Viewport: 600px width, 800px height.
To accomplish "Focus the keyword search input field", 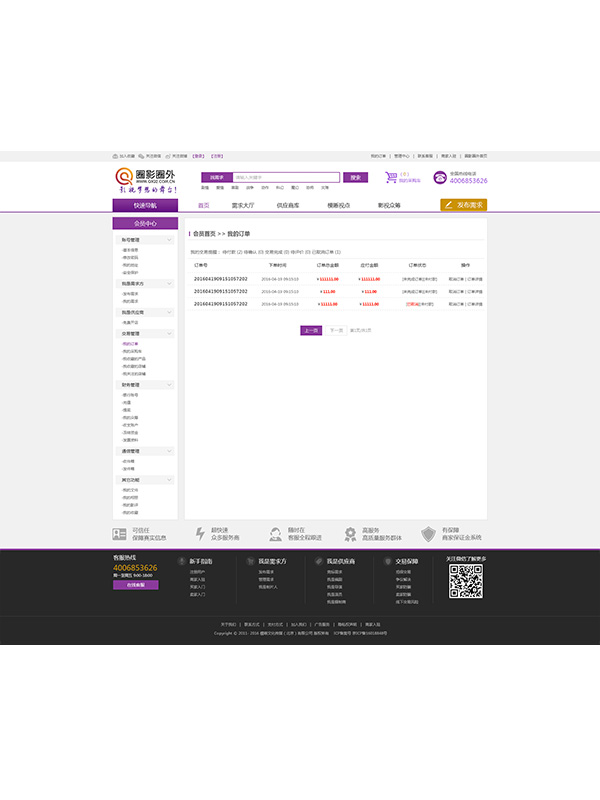I will 286,178.
